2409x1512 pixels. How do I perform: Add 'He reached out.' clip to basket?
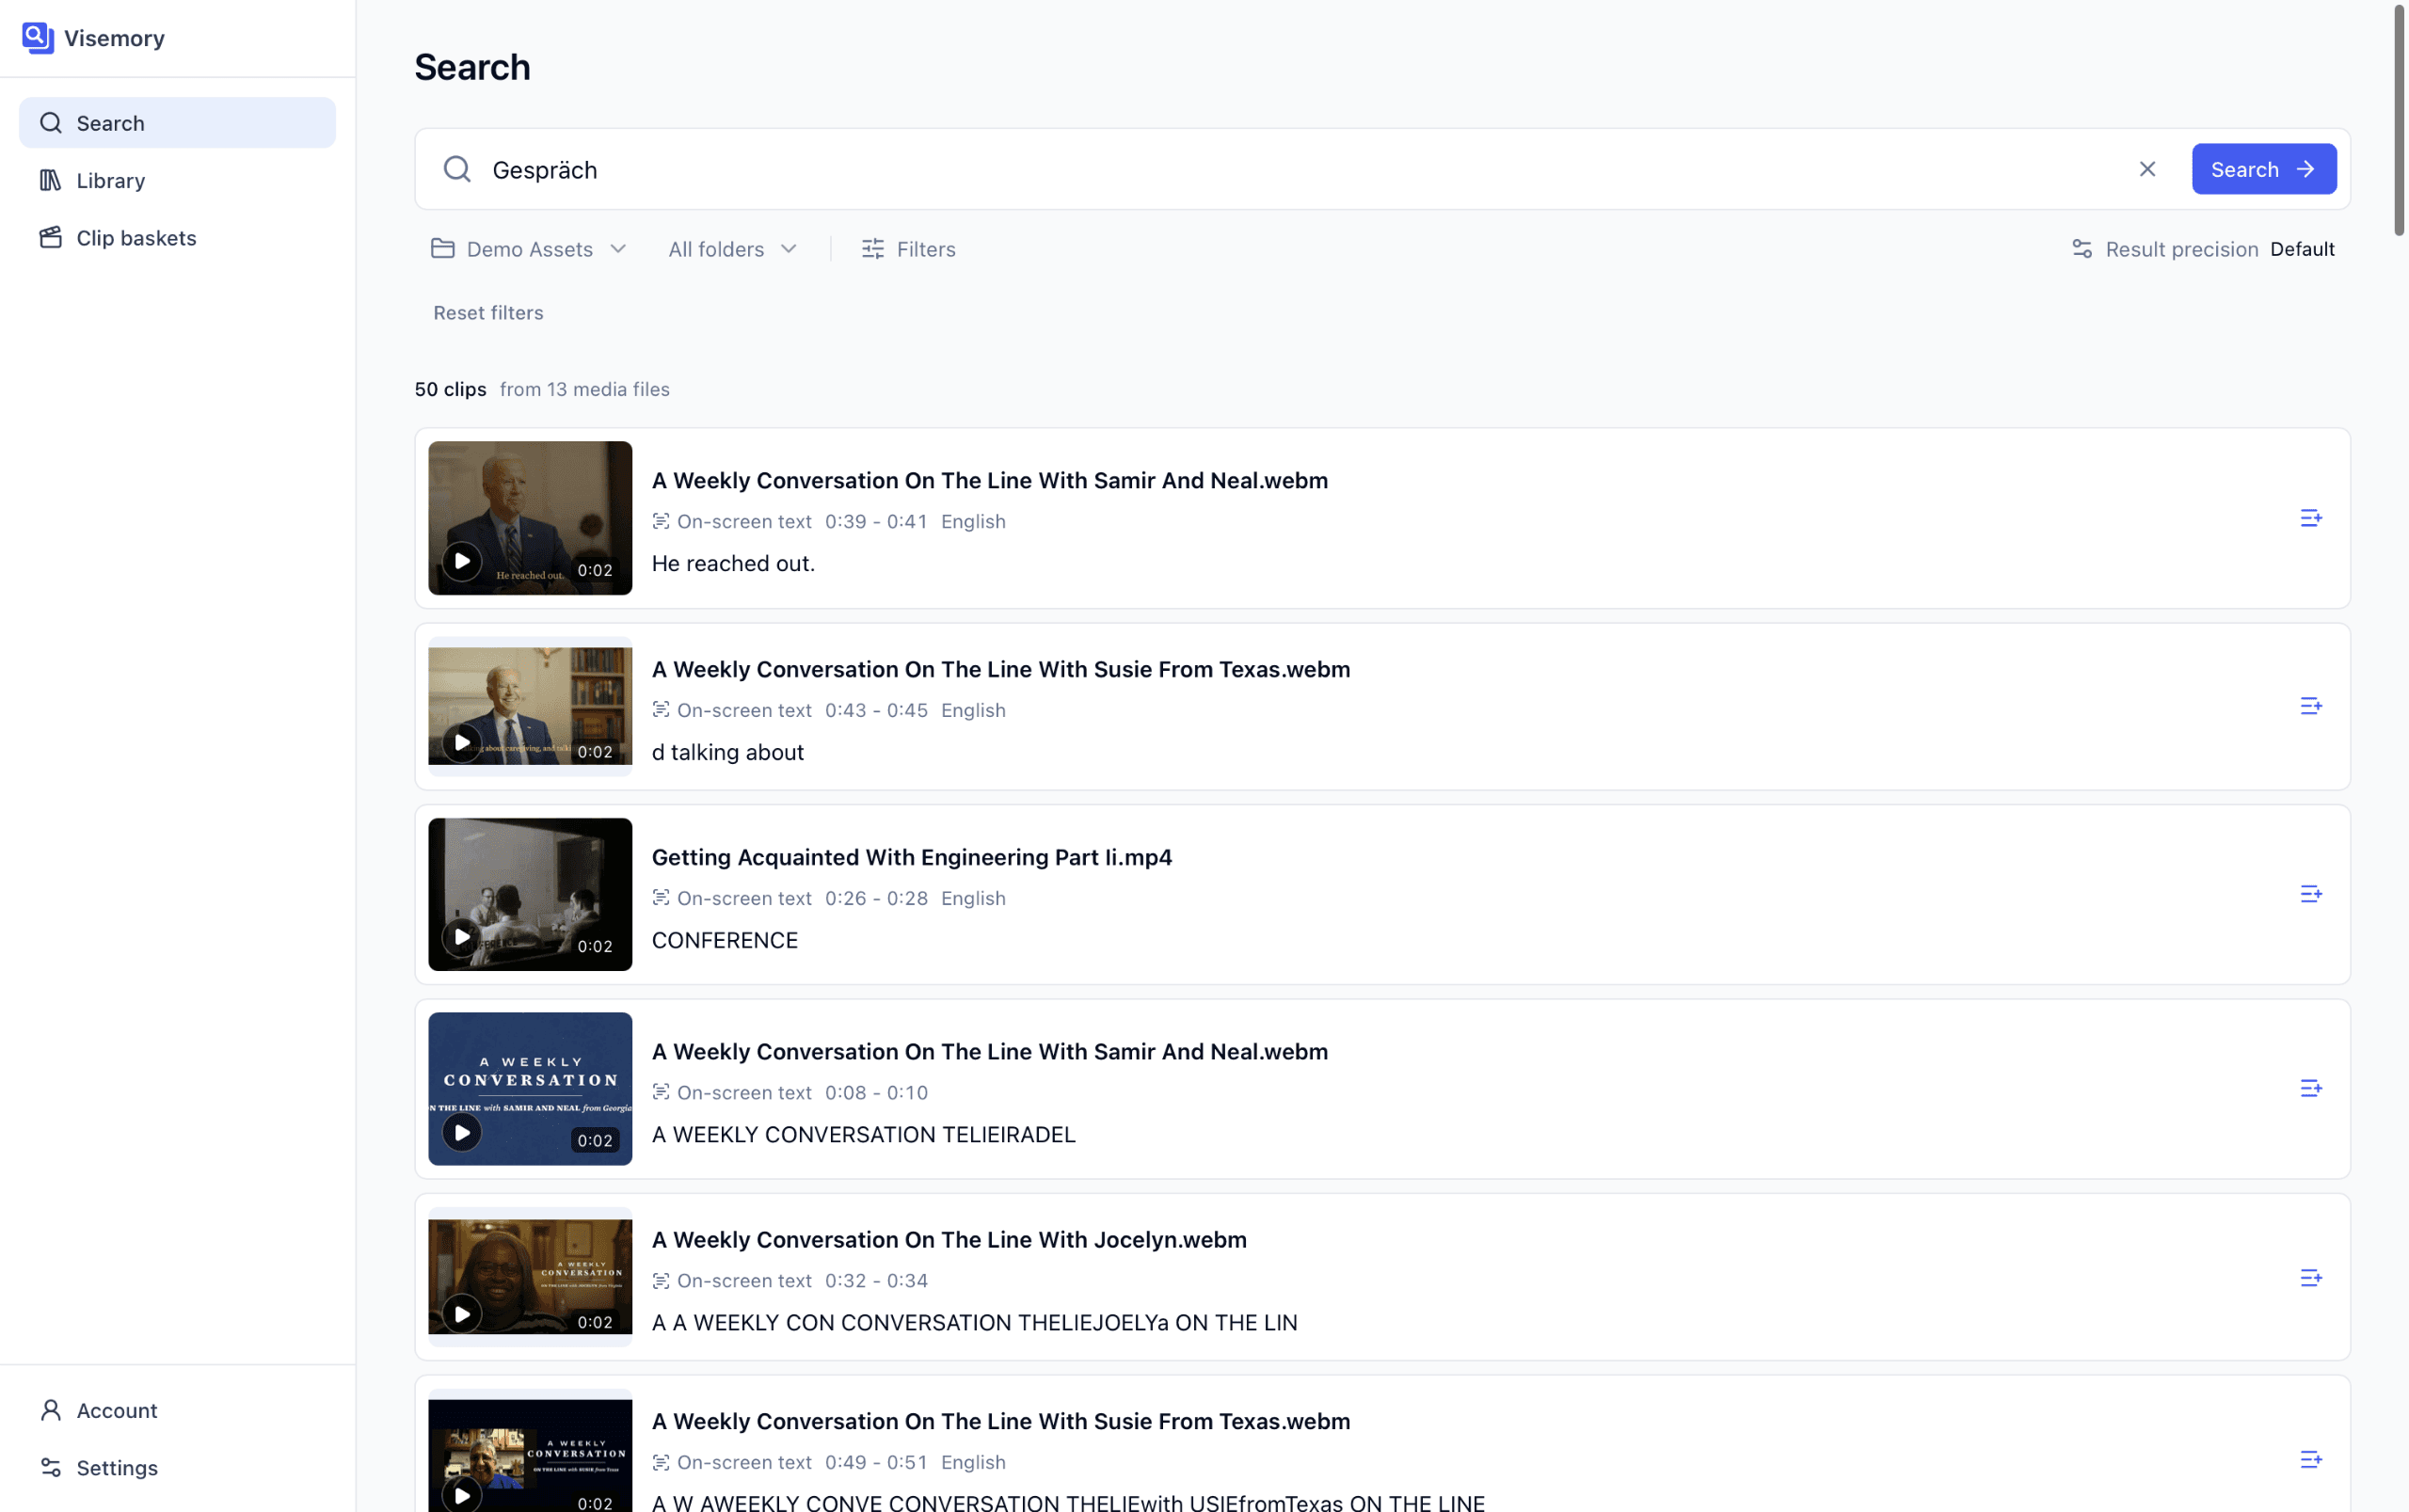pos(2310,518)
